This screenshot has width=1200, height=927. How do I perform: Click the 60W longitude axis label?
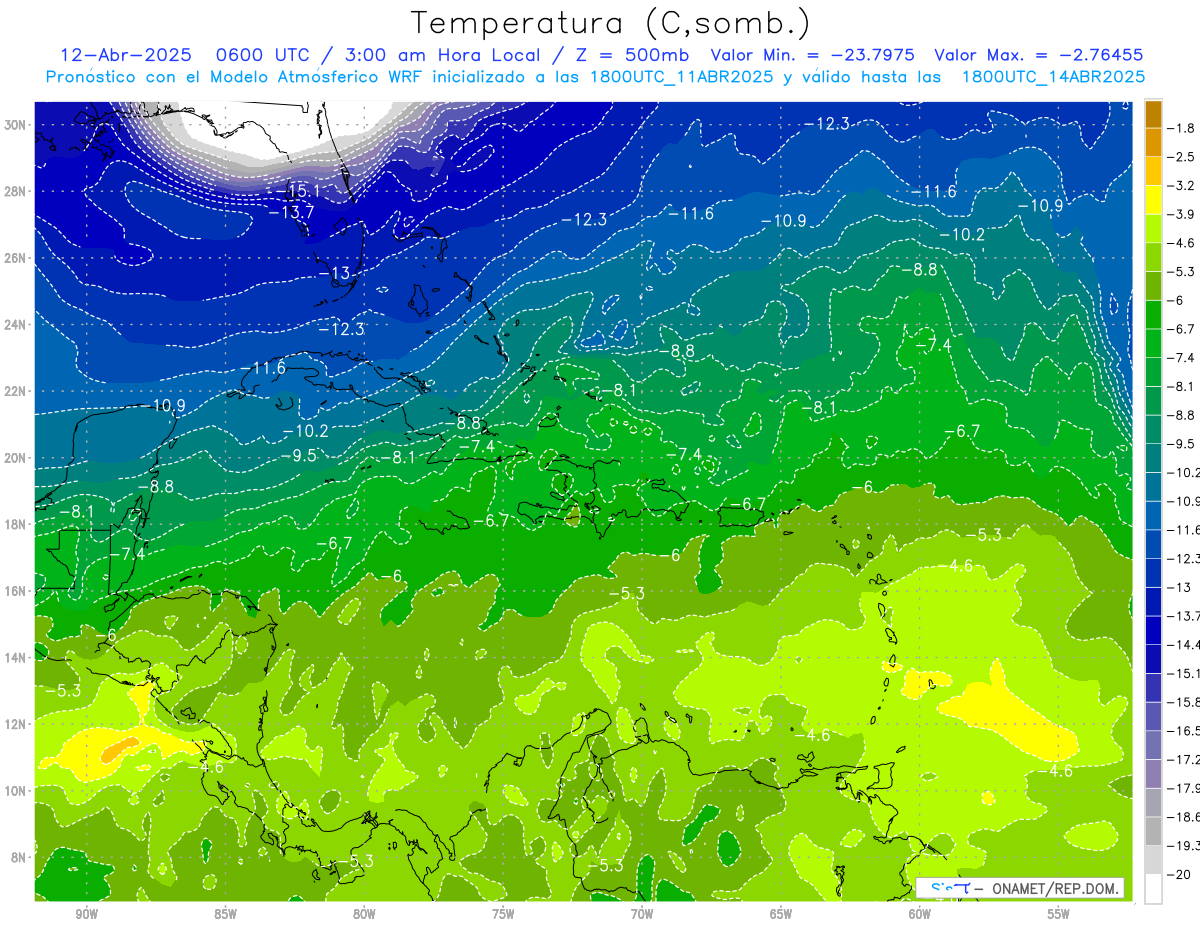pos(920,914)
